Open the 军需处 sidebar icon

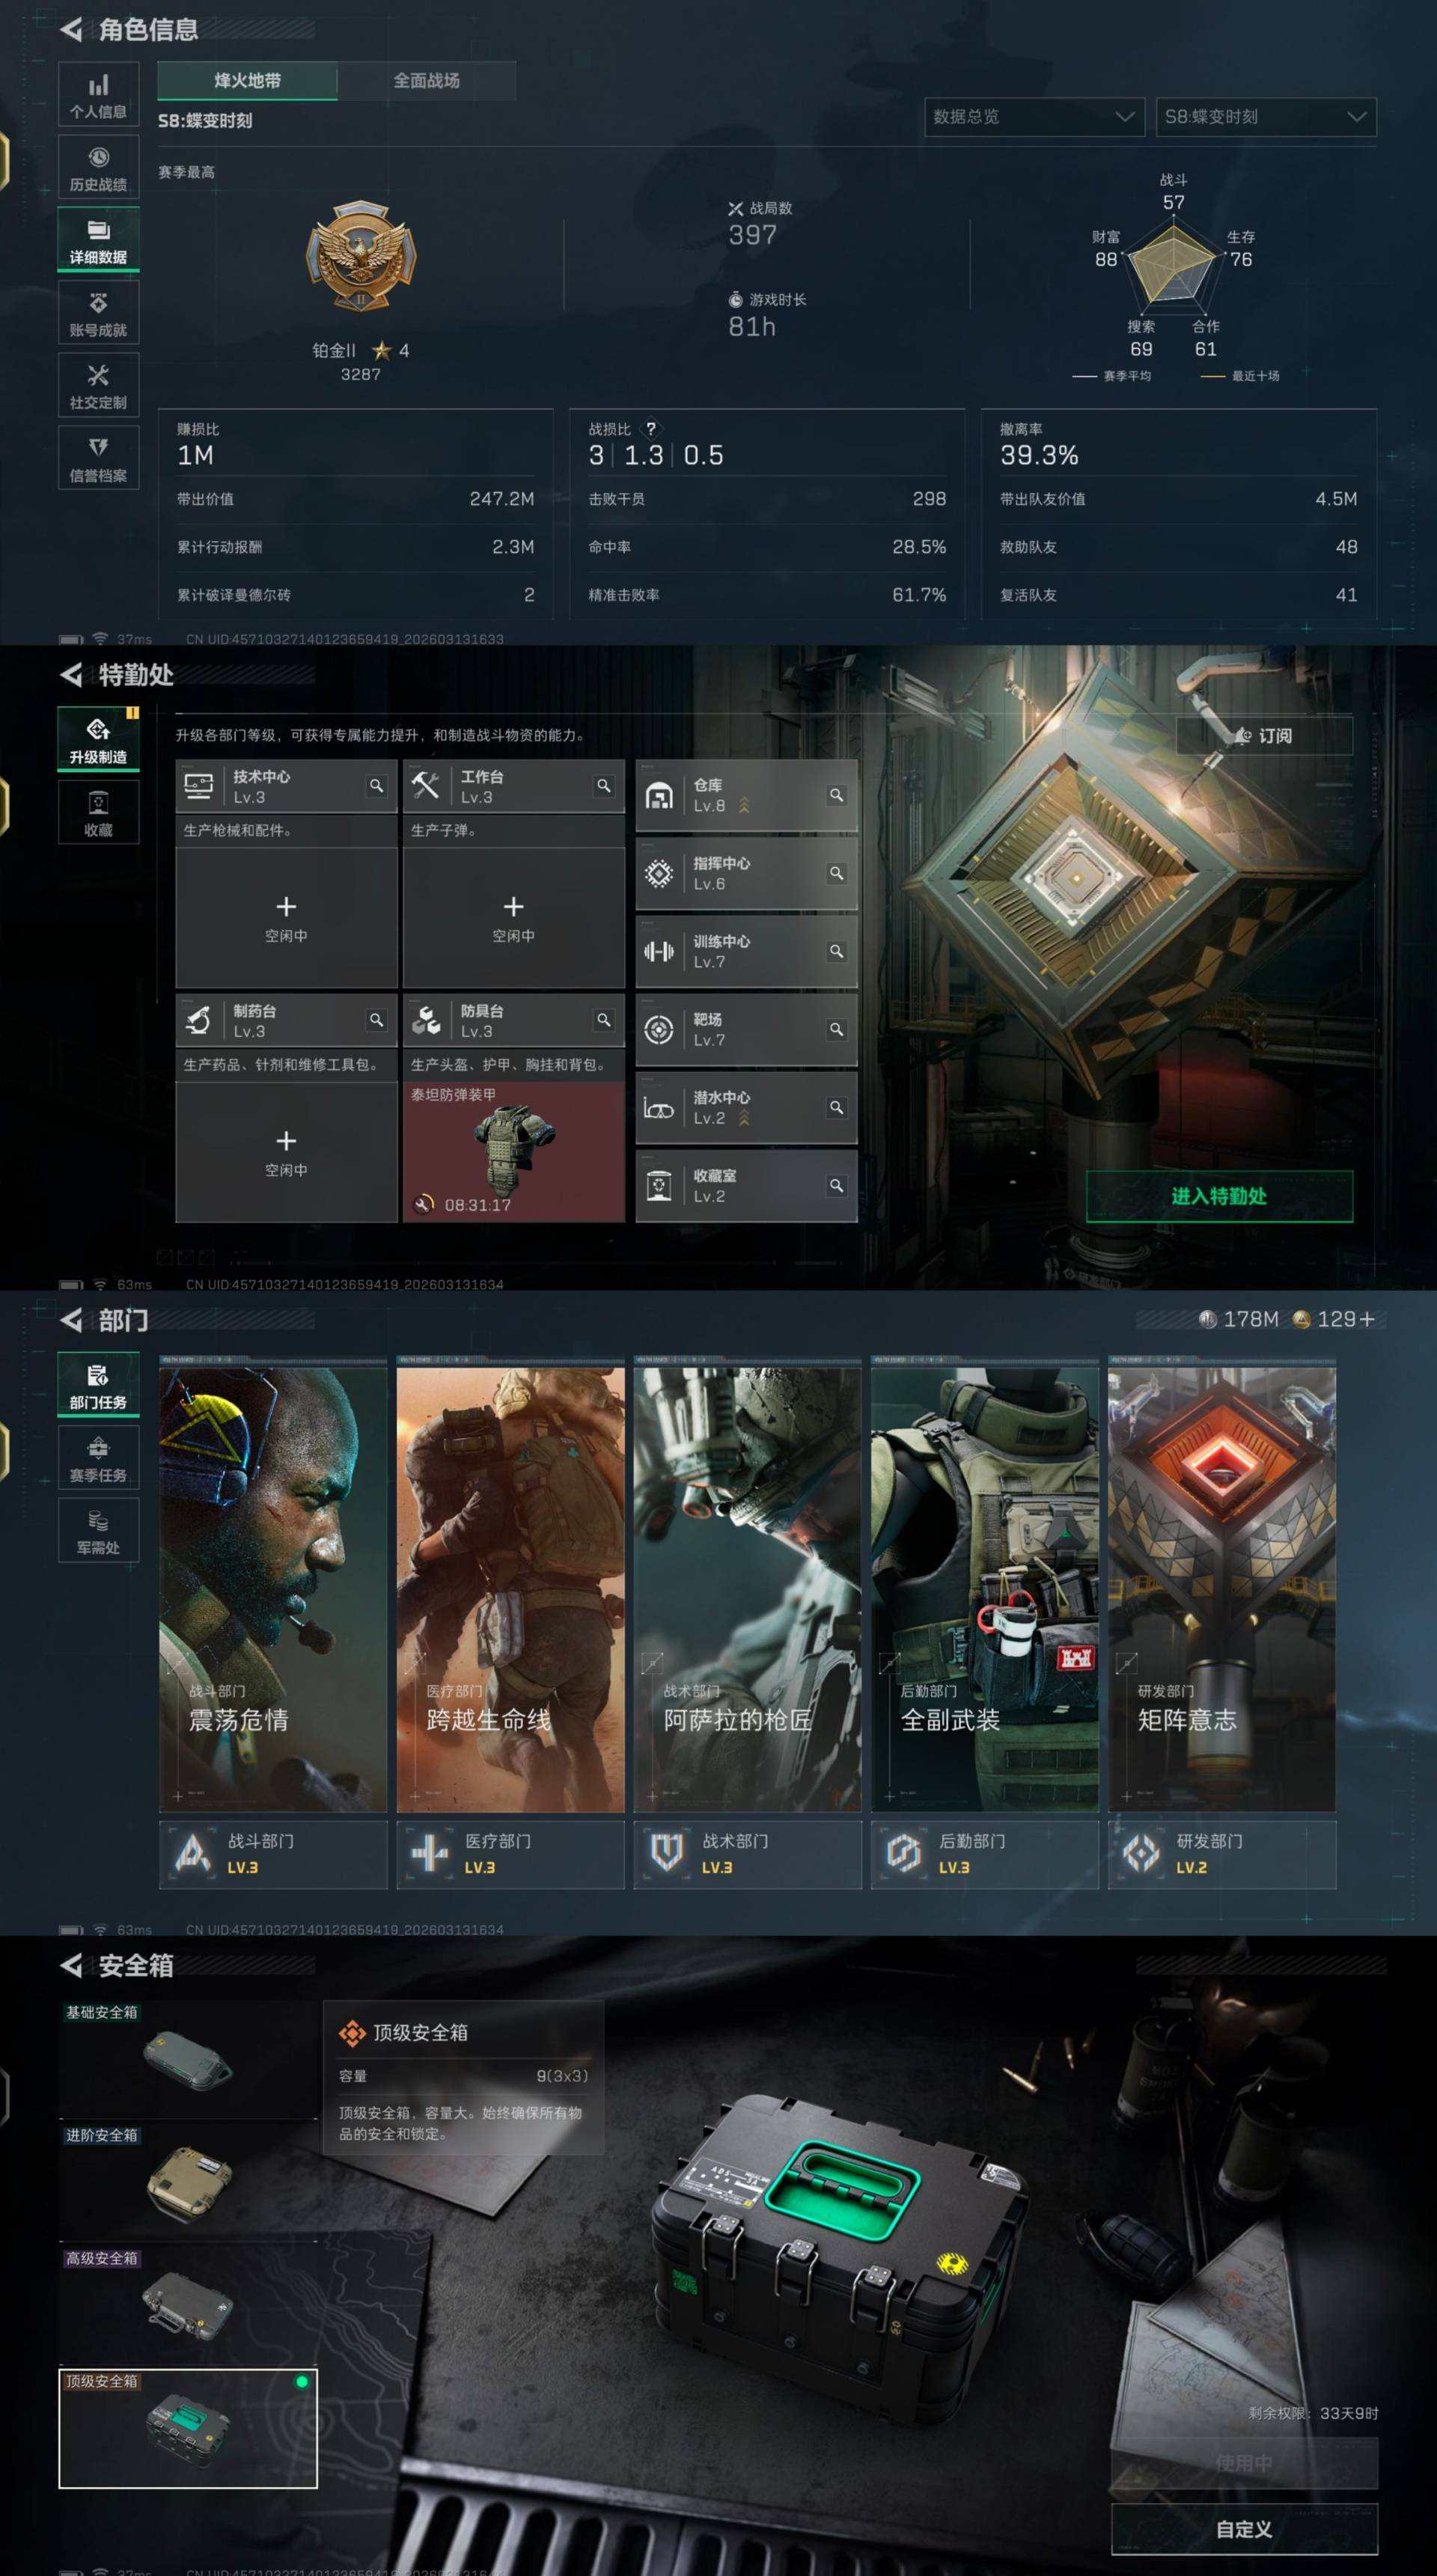tap(98, 1530)
